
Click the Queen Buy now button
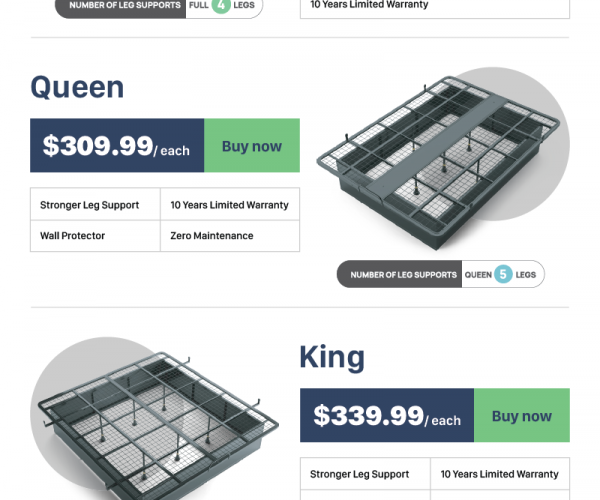252,146
